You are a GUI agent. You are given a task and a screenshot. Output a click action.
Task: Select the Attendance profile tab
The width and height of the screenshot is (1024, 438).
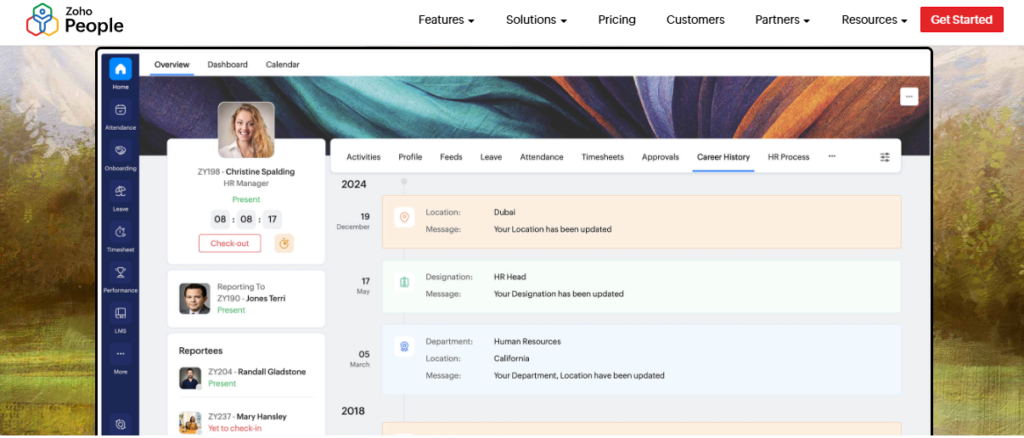[541, 157]
